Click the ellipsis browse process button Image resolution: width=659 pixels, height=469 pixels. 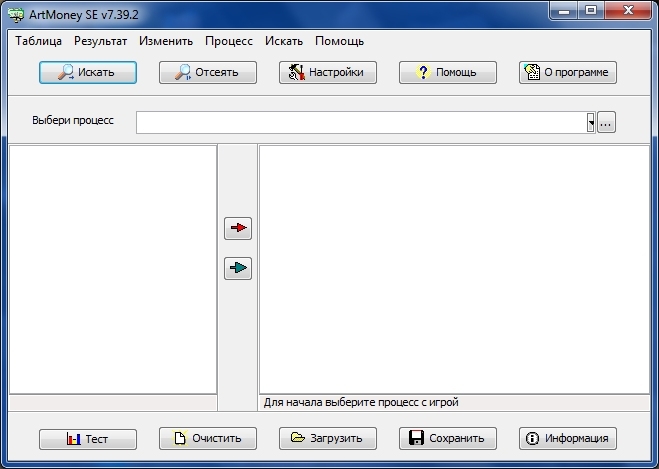607,122
